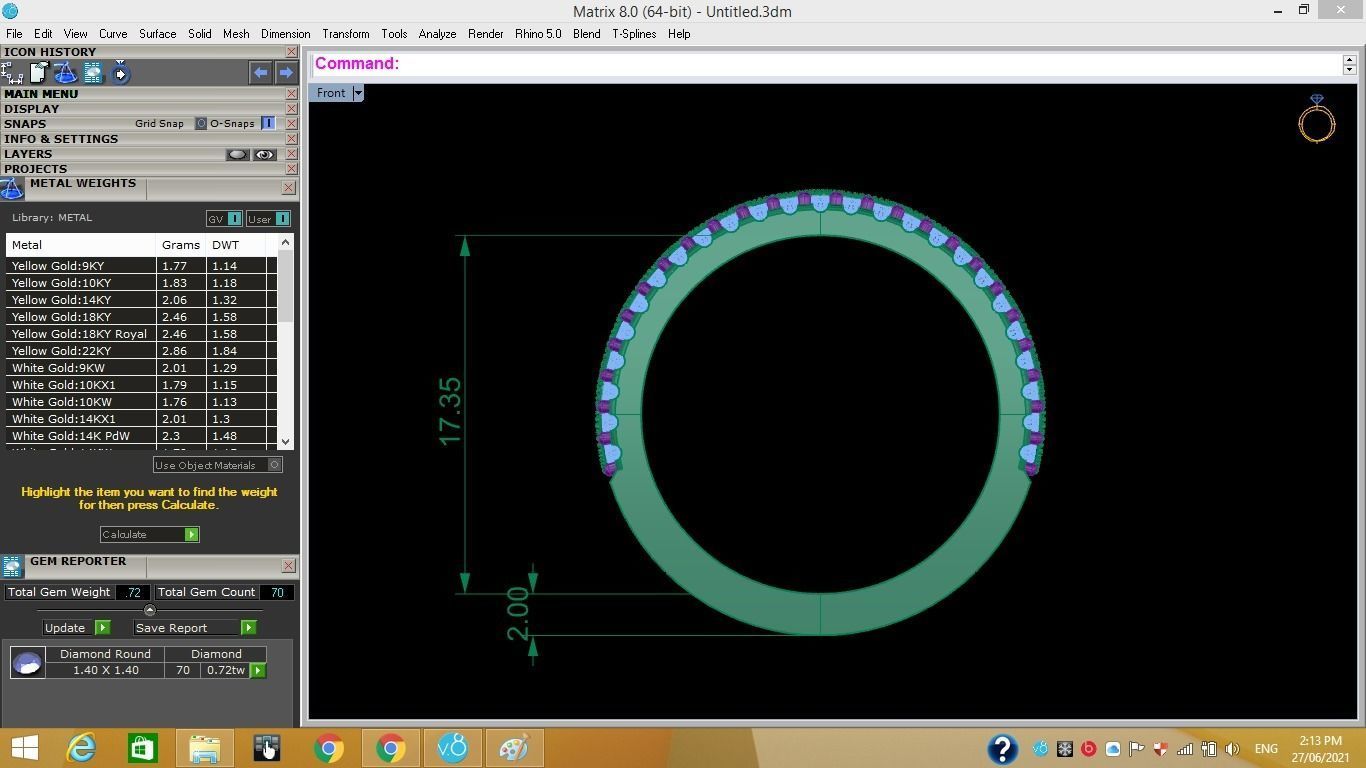Click the Beats audio icon in system tray
This screenshot has height=768, width=1366.
point(1088,748)
